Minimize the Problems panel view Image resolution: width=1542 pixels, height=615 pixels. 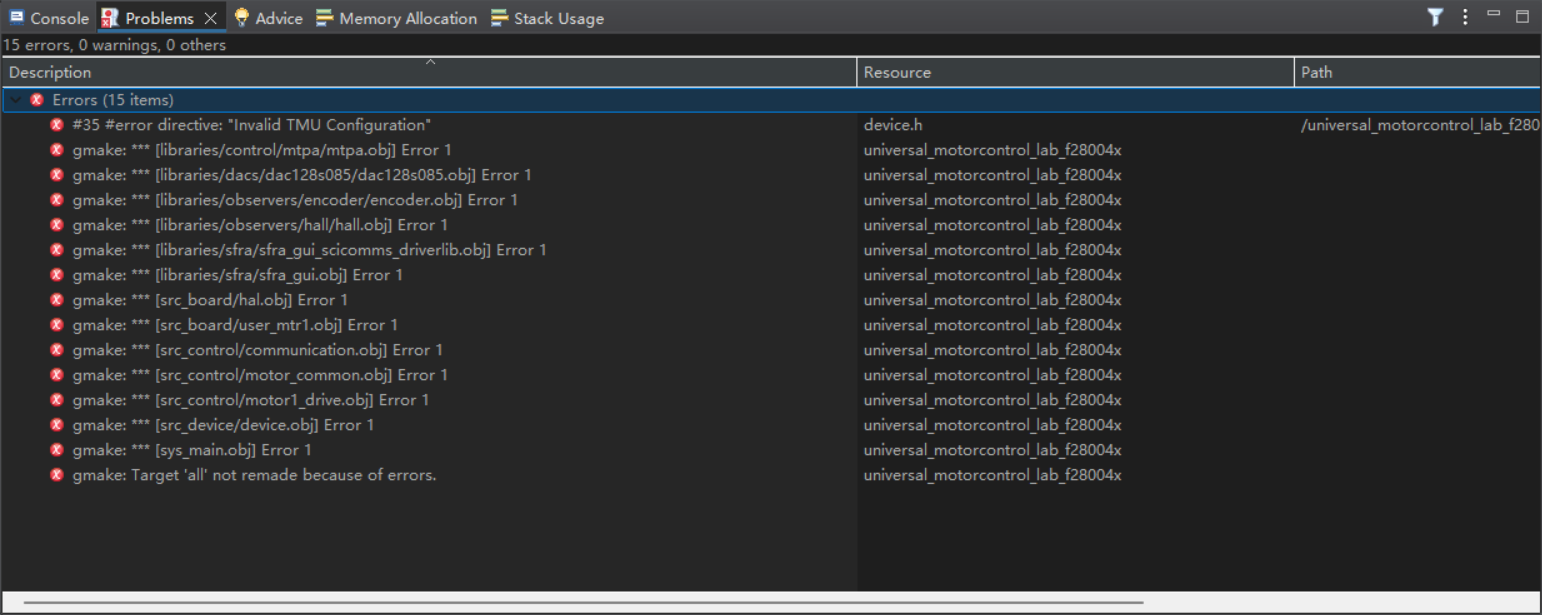coord(1494,15)
